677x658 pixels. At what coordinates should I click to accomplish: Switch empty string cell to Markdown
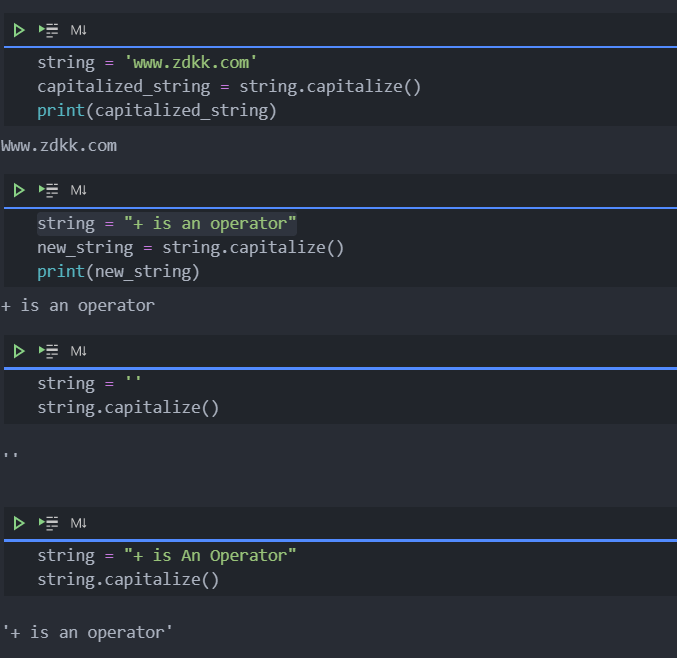click(79, 351)
